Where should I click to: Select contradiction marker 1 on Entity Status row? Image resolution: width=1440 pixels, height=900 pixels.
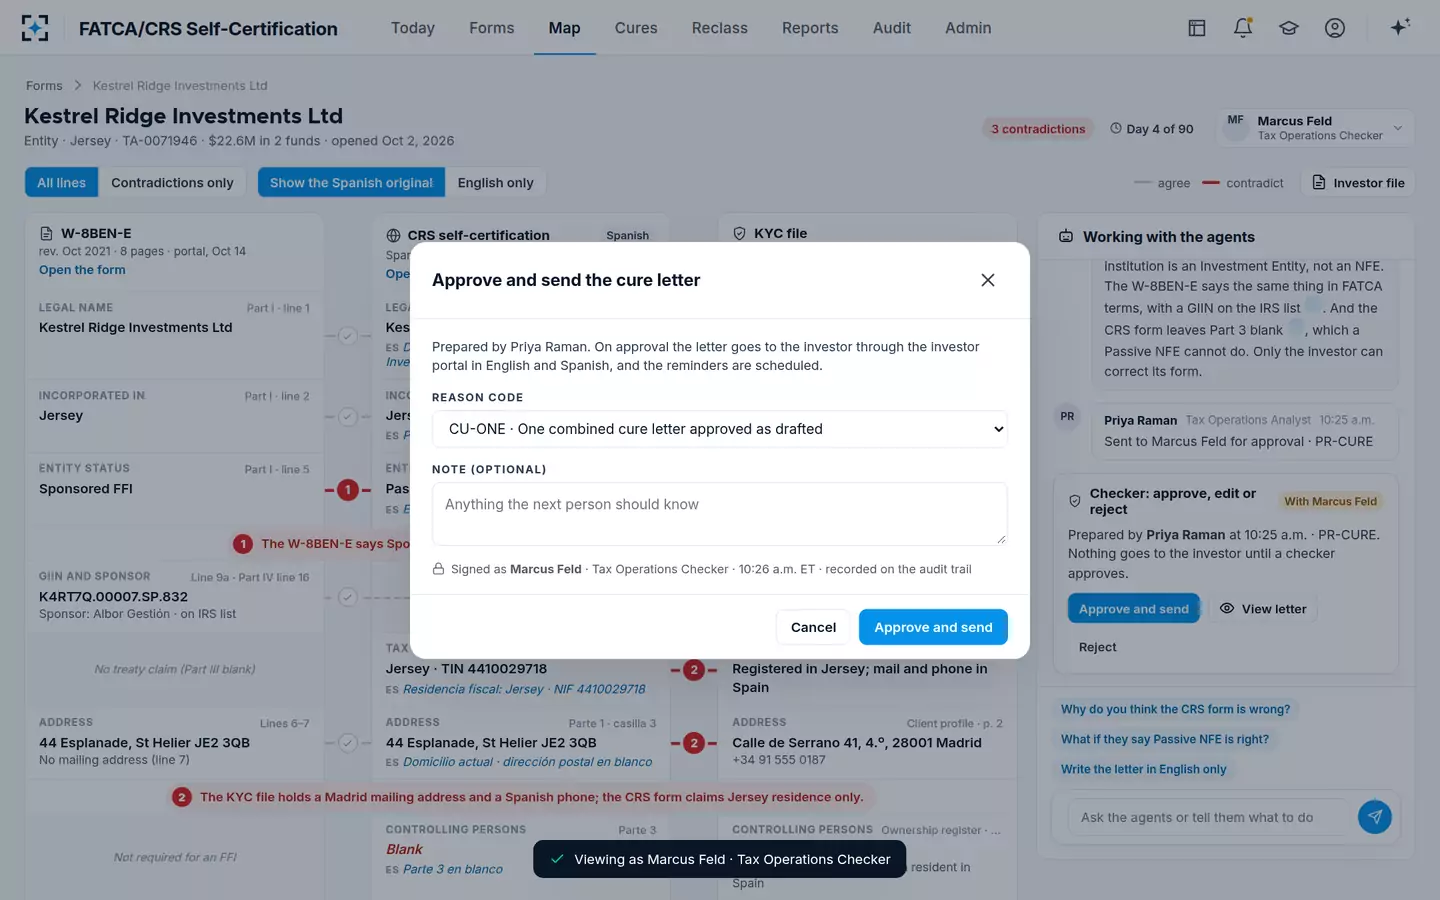(347, 490)
